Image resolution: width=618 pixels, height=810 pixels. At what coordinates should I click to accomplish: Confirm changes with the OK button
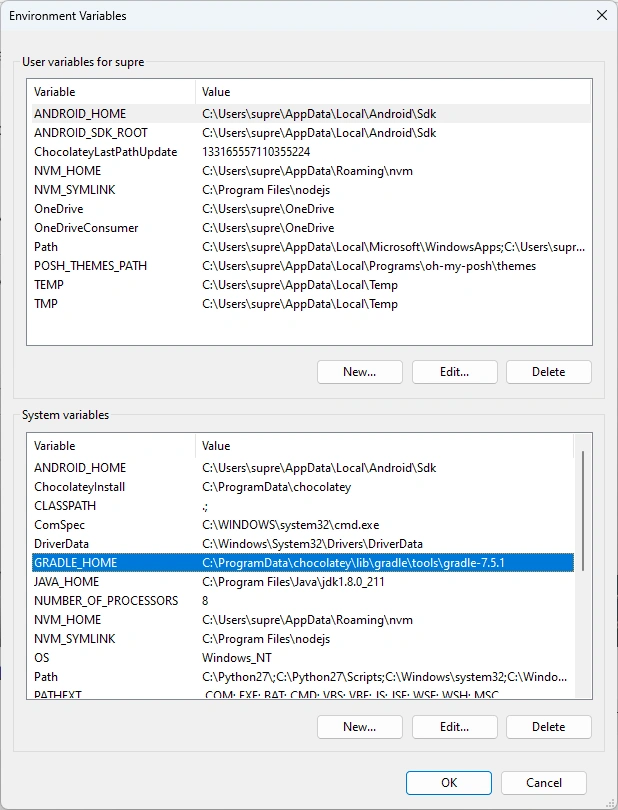[x=449, y=783]
